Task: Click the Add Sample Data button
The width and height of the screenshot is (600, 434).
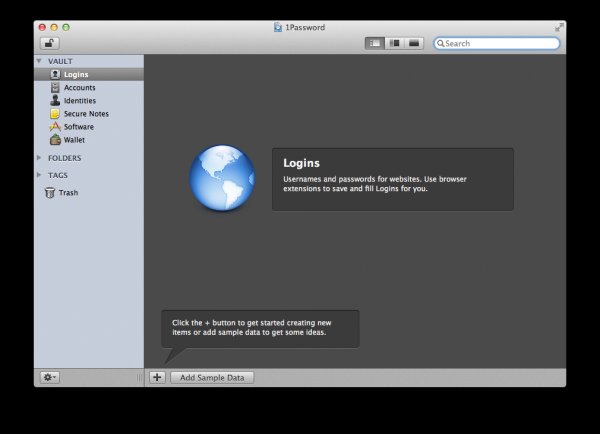Action: point(212,377)
